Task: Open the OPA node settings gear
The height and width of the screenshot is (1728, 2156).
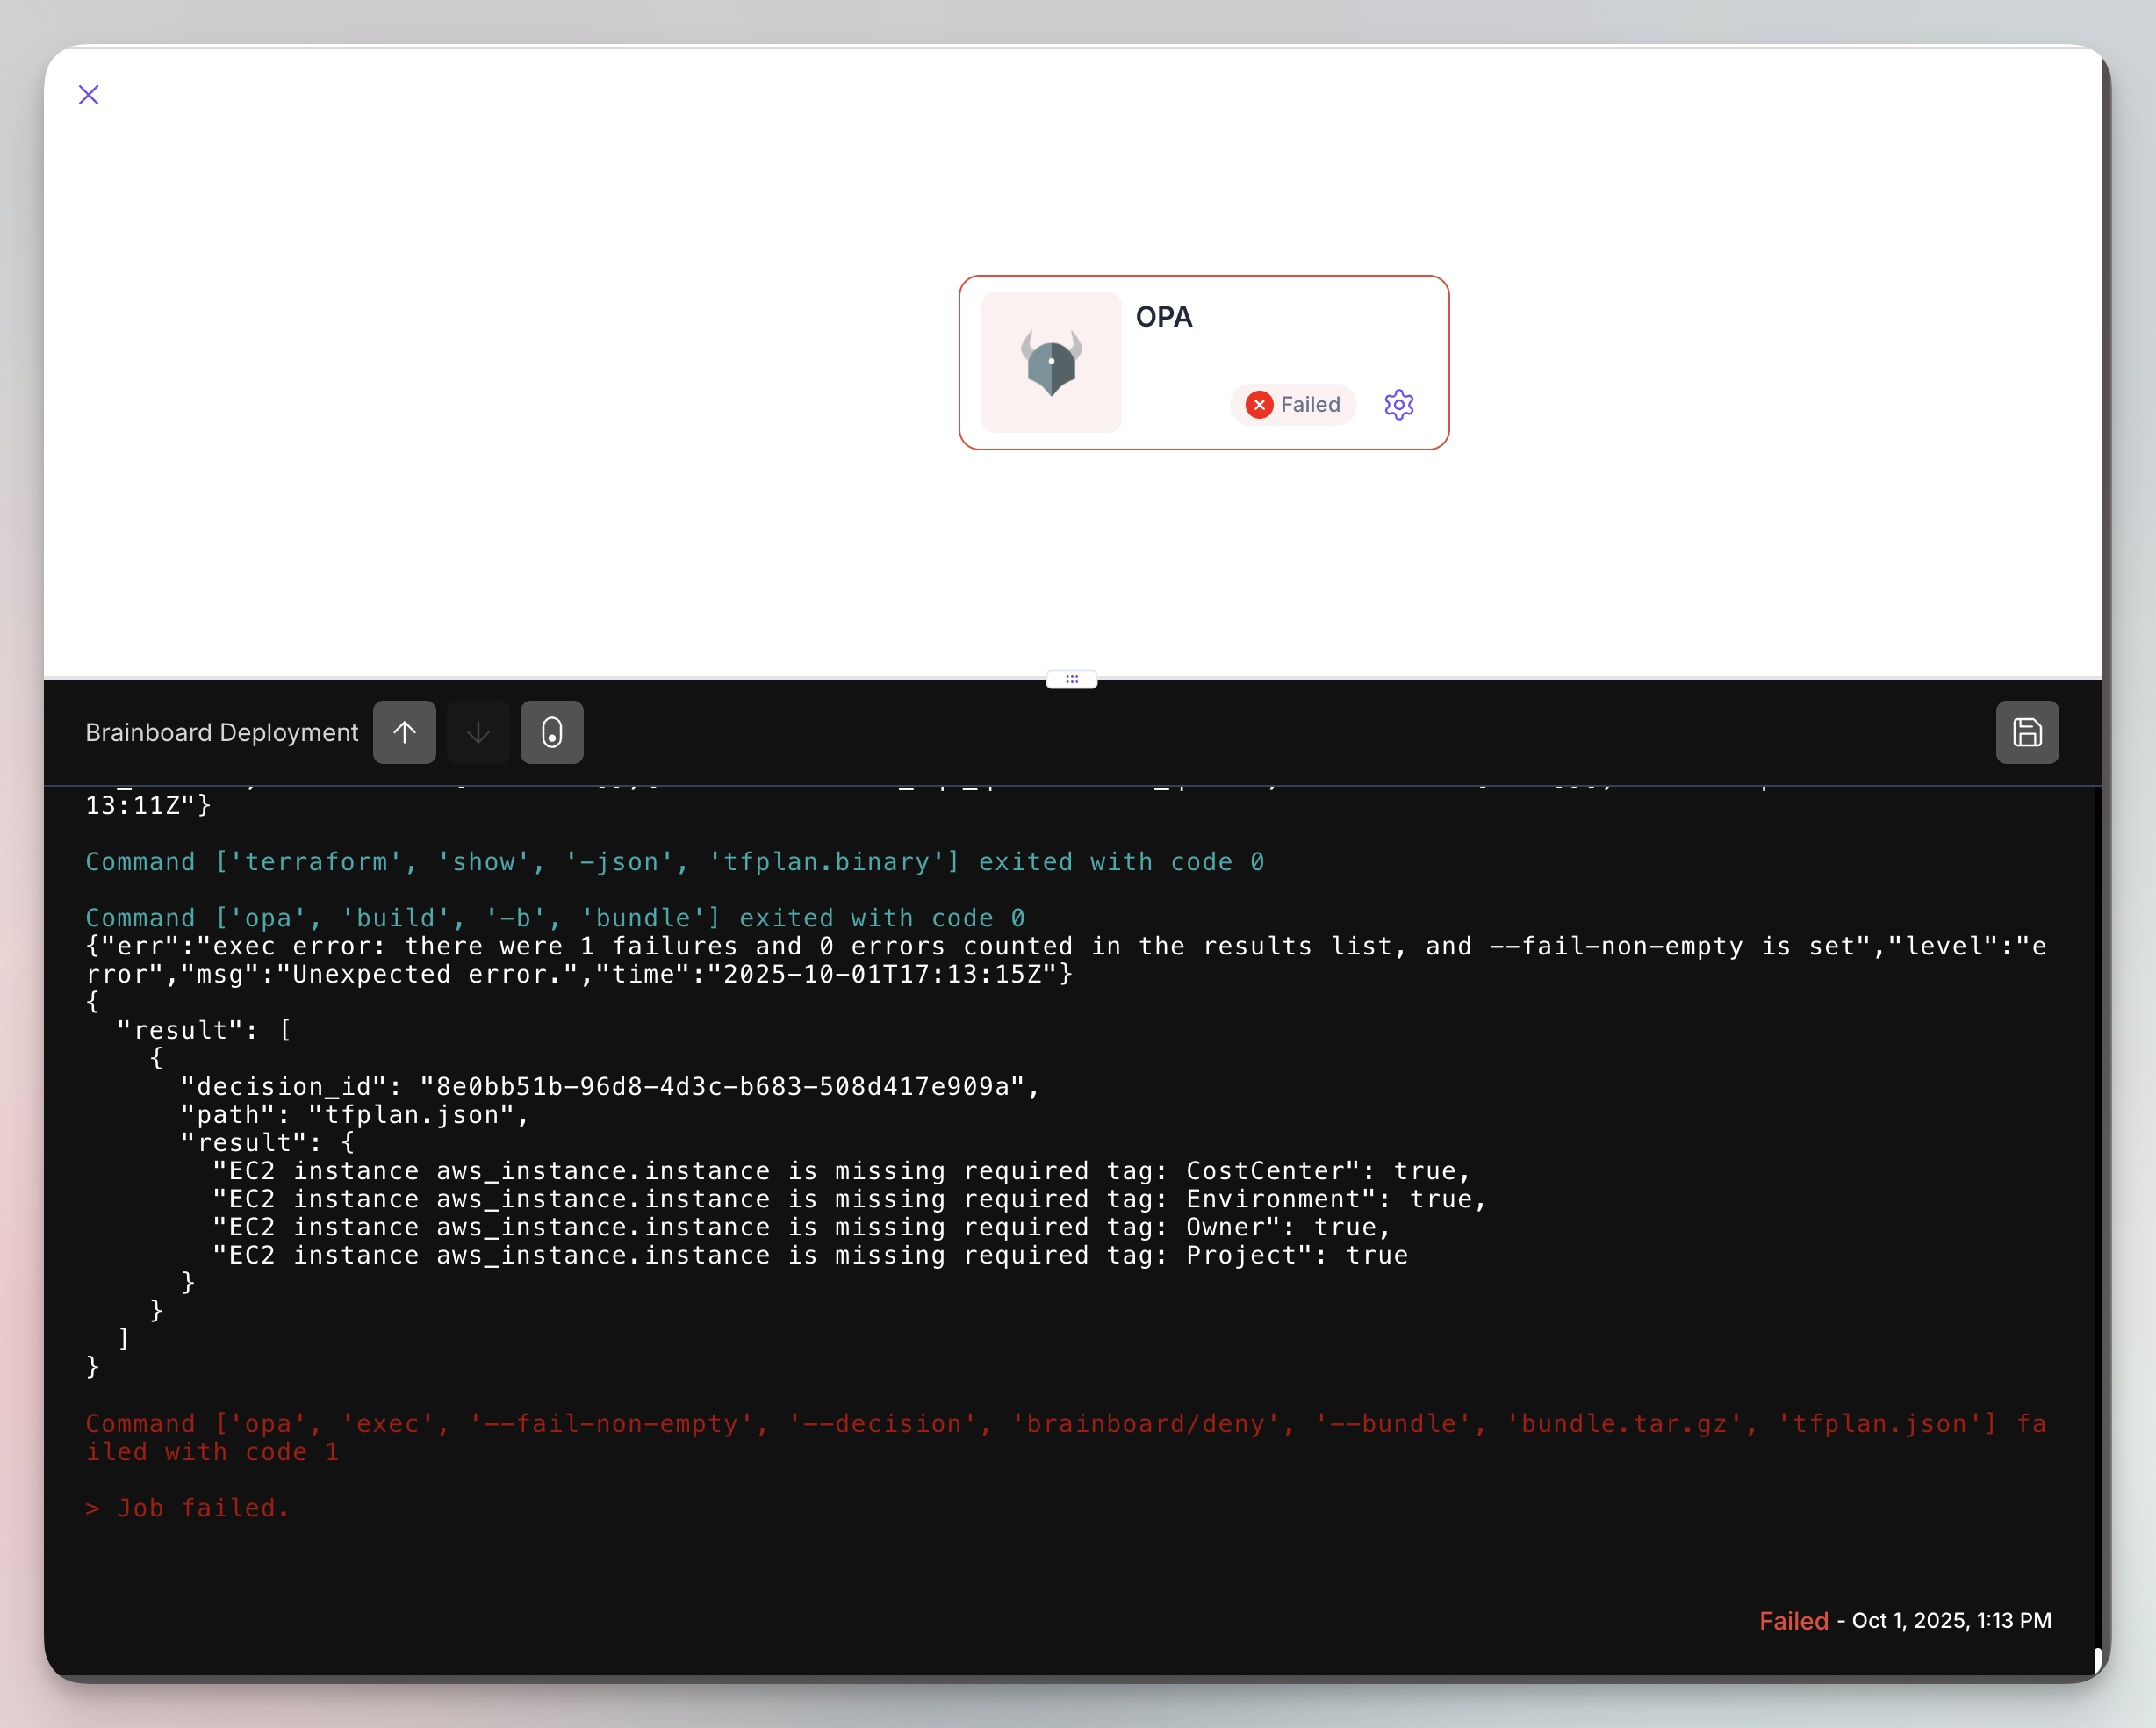Action: [x=1398, y=404]
